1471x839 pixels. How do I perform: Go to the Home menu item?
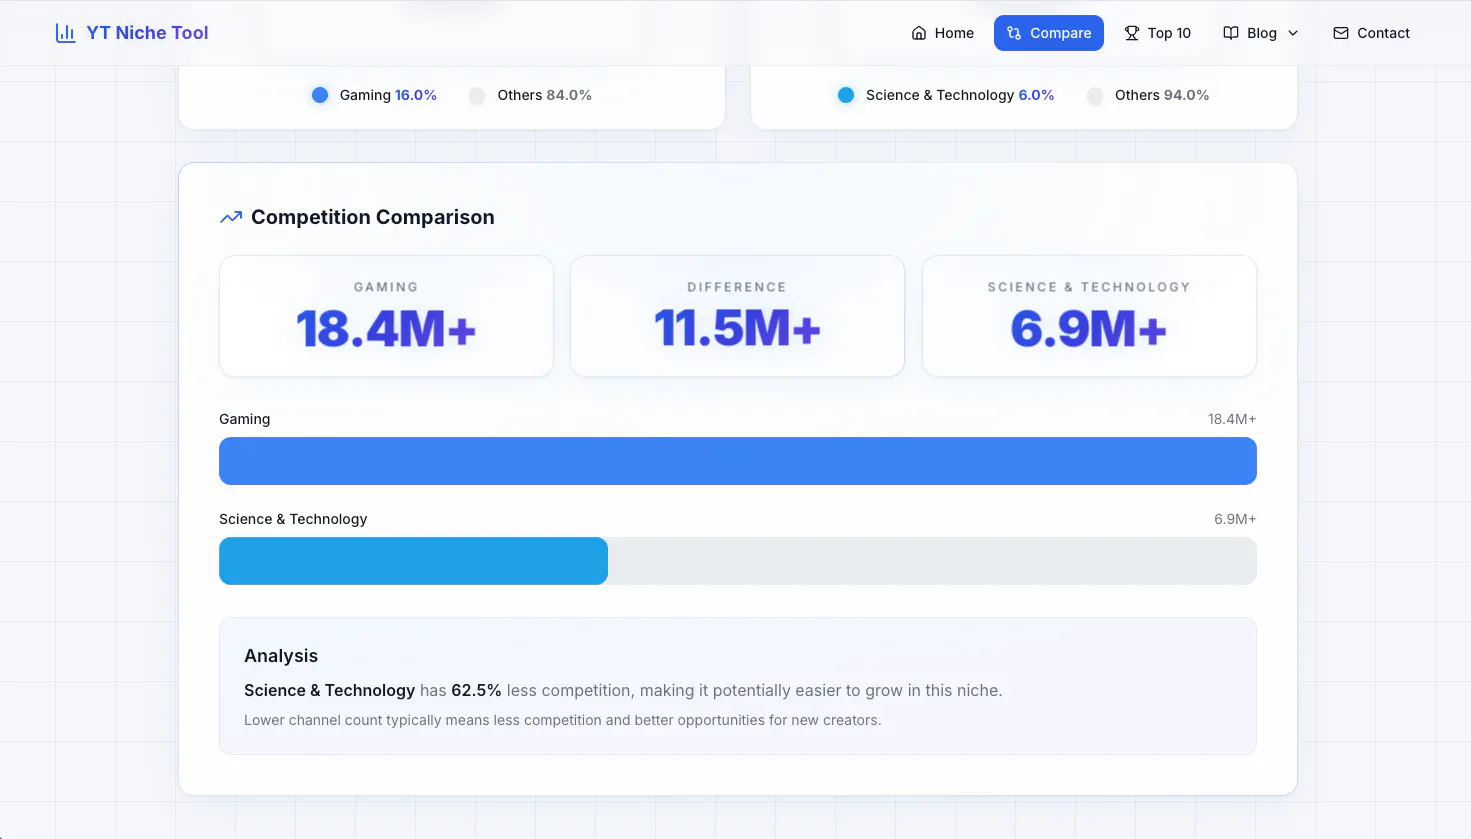point(943,33)
